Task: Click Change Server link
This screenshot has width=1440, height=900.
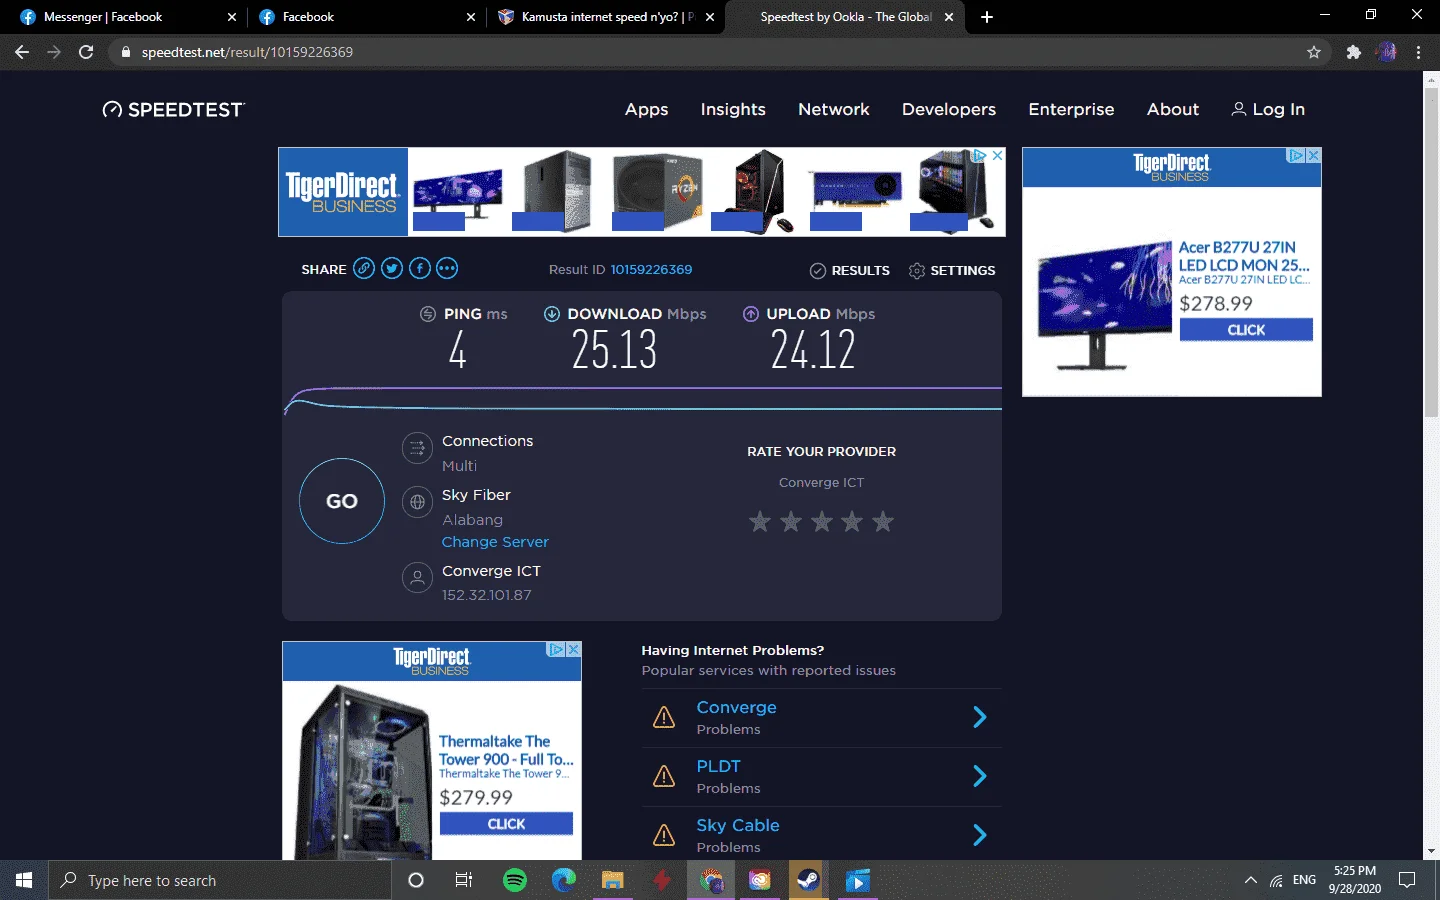Action: click(x=495, y=542)
